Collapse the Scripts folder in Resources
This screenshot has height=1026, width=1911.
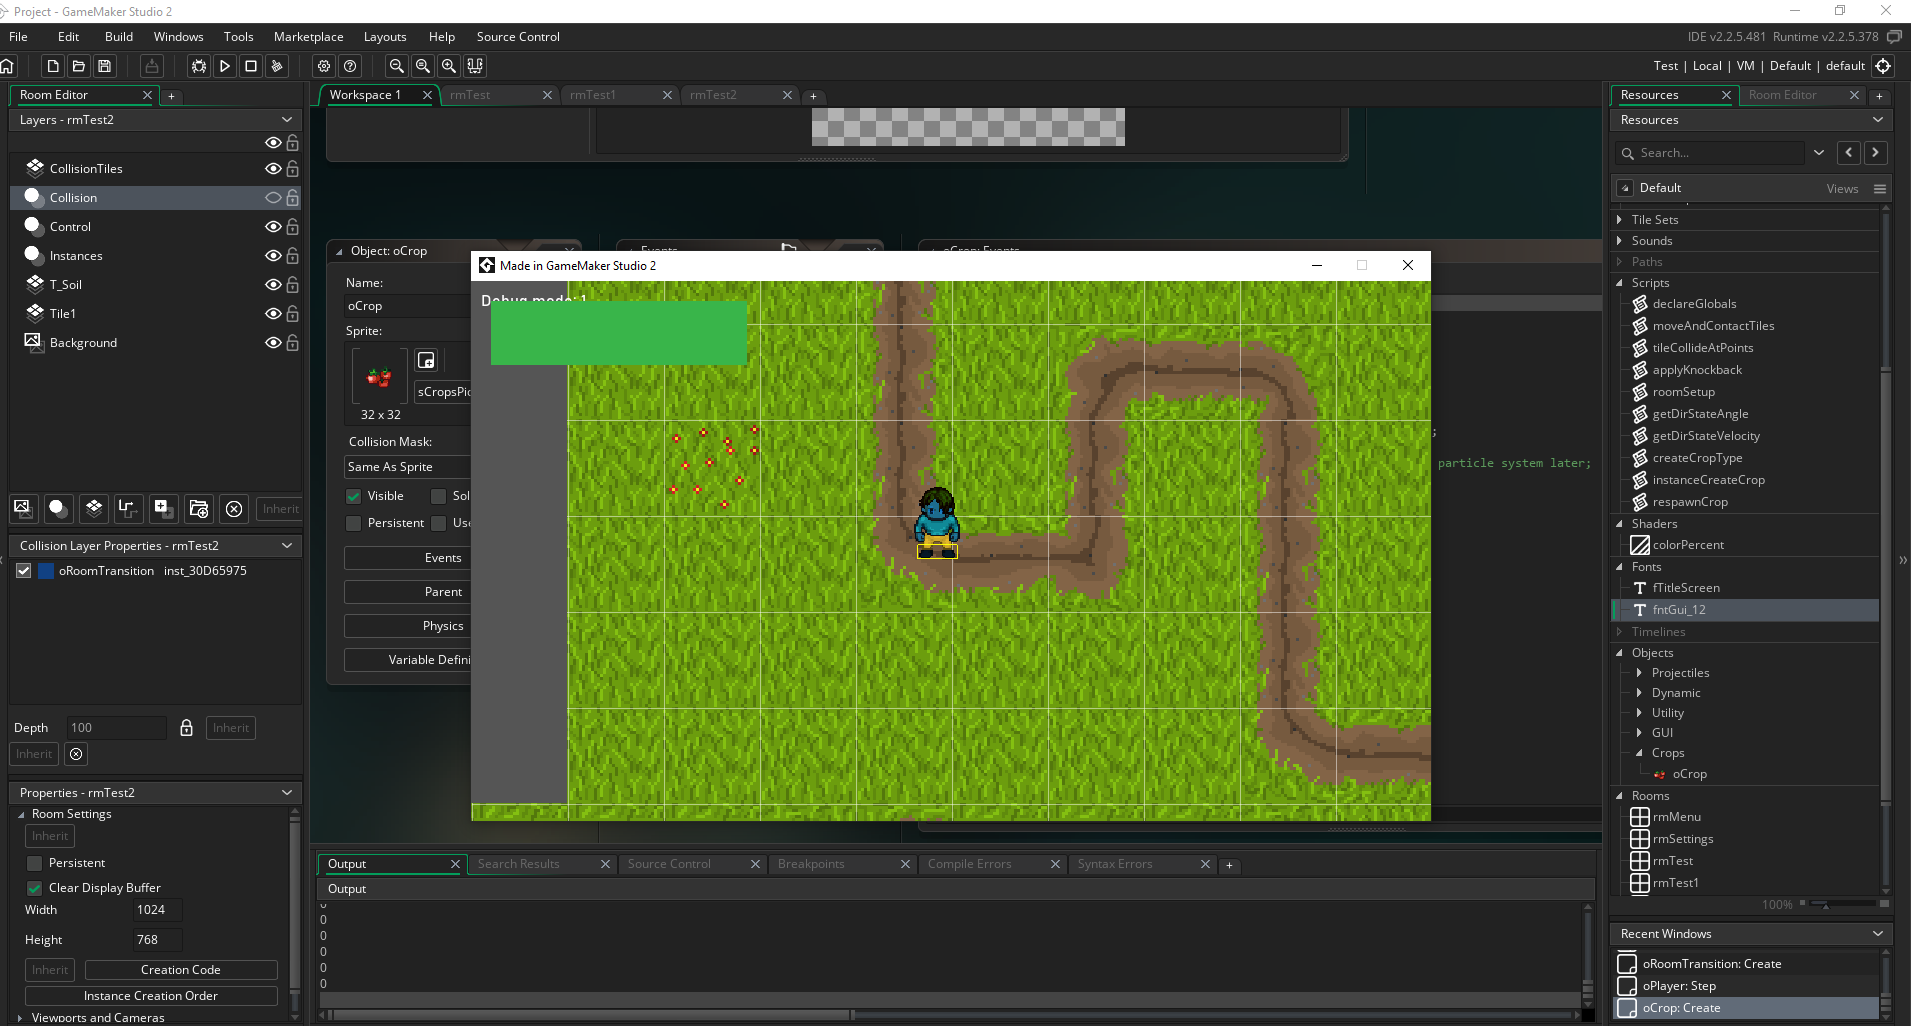(1620, 283)
